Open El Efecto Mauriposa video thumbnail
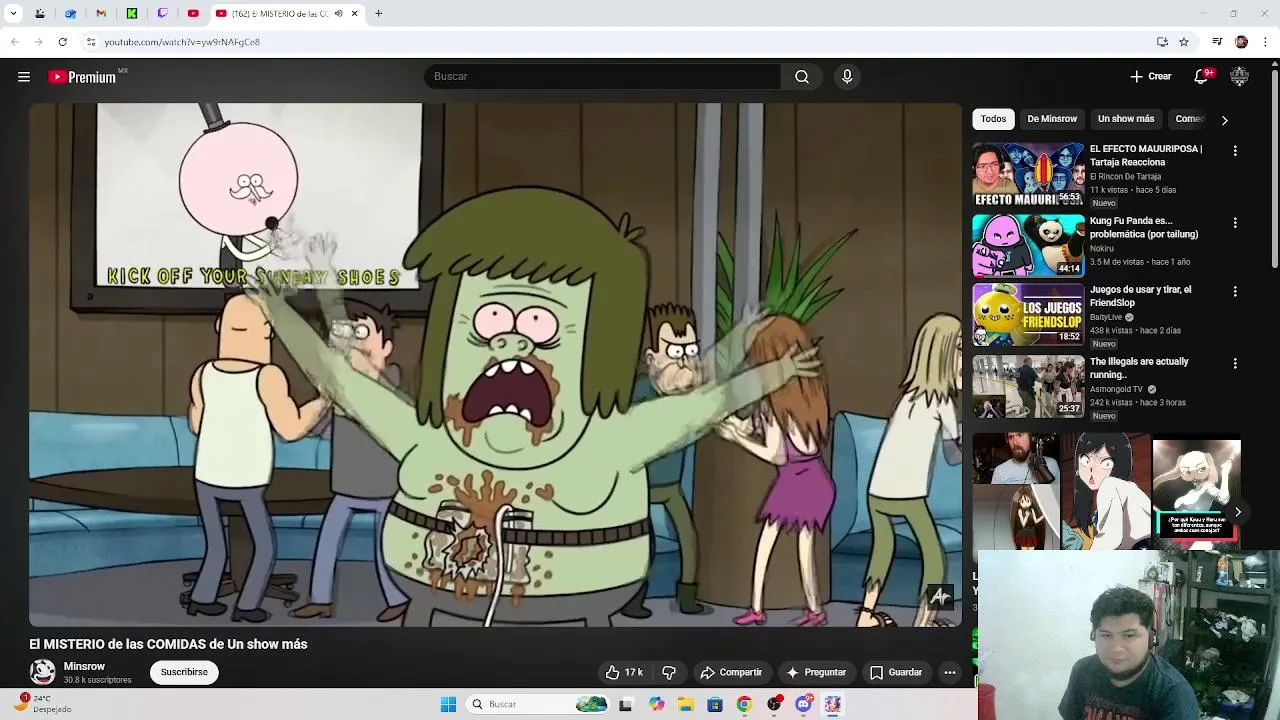The width and height of the screenshot is (1280, 720). [x=1028, y=174]
